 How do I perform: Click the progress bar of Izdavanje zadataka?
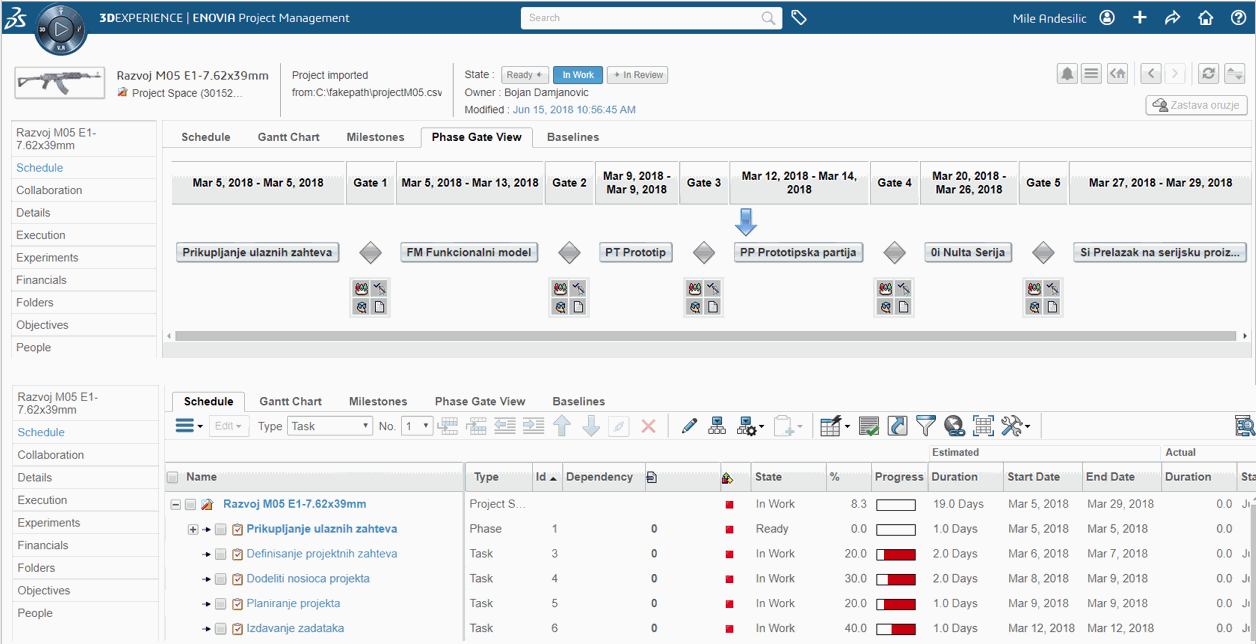pos(897,628)
